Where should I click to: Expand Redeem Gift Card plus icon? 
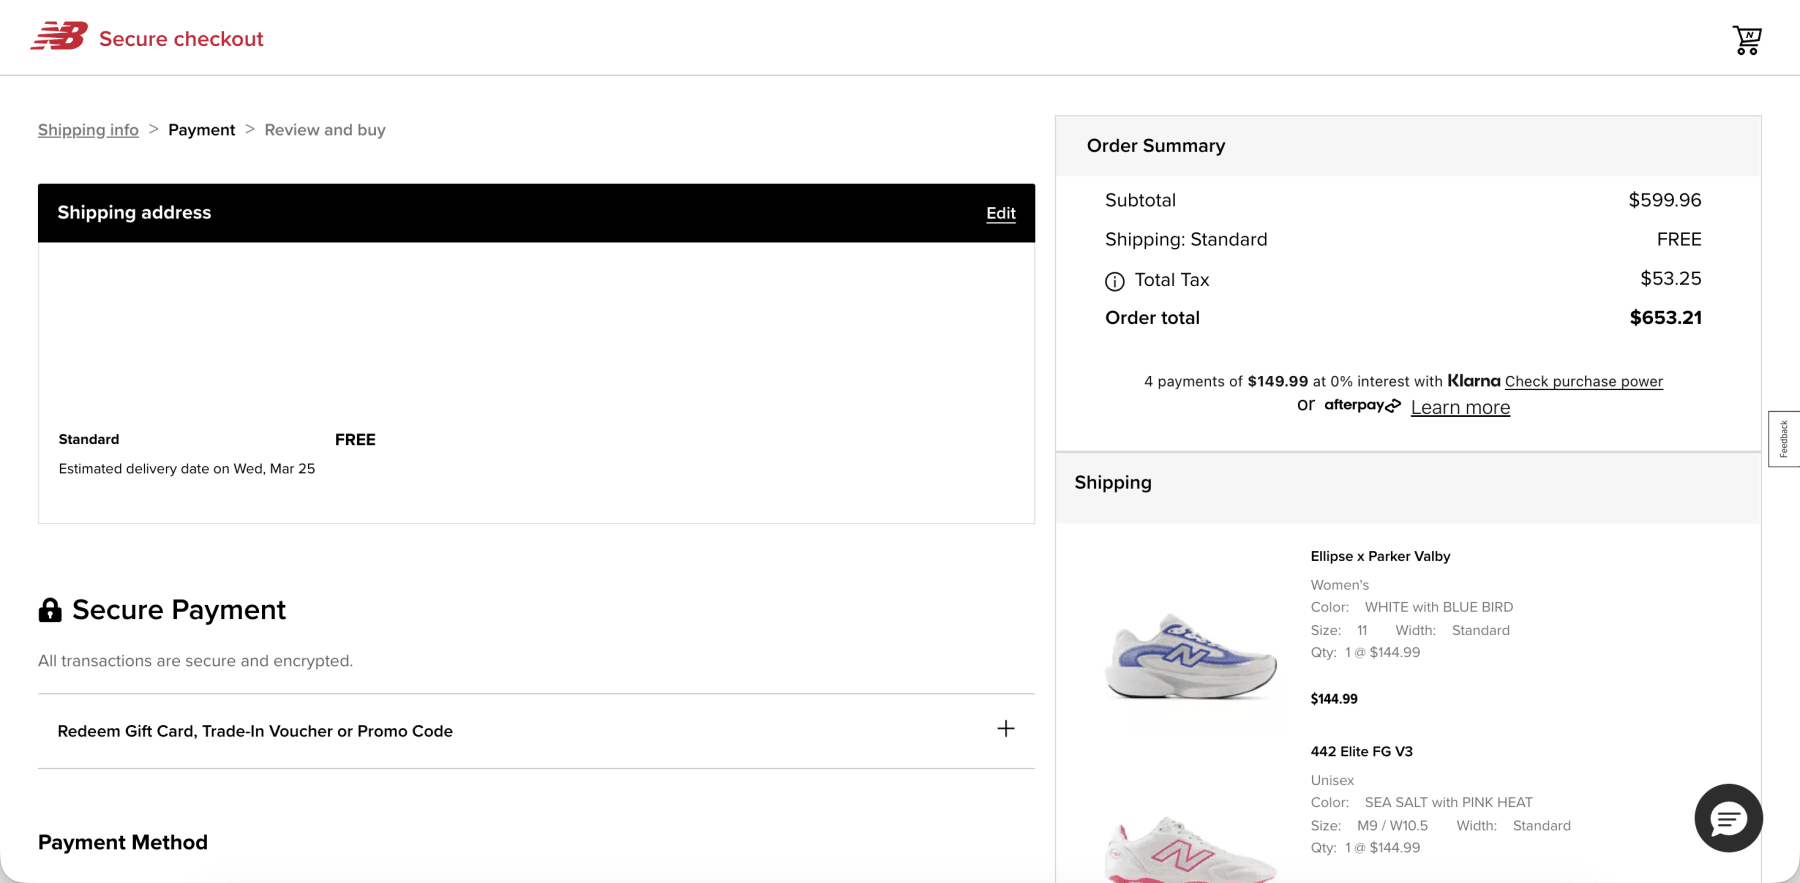point(1006,729)
